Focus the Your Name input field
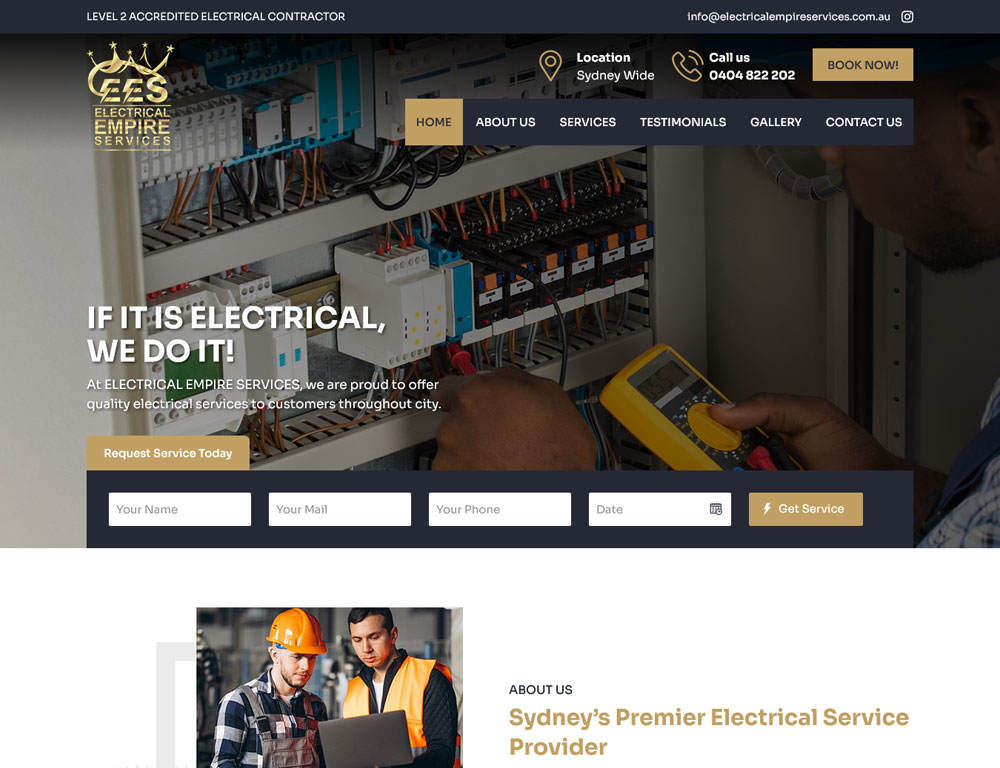1000x768 pixels. (x=180, y=509)
